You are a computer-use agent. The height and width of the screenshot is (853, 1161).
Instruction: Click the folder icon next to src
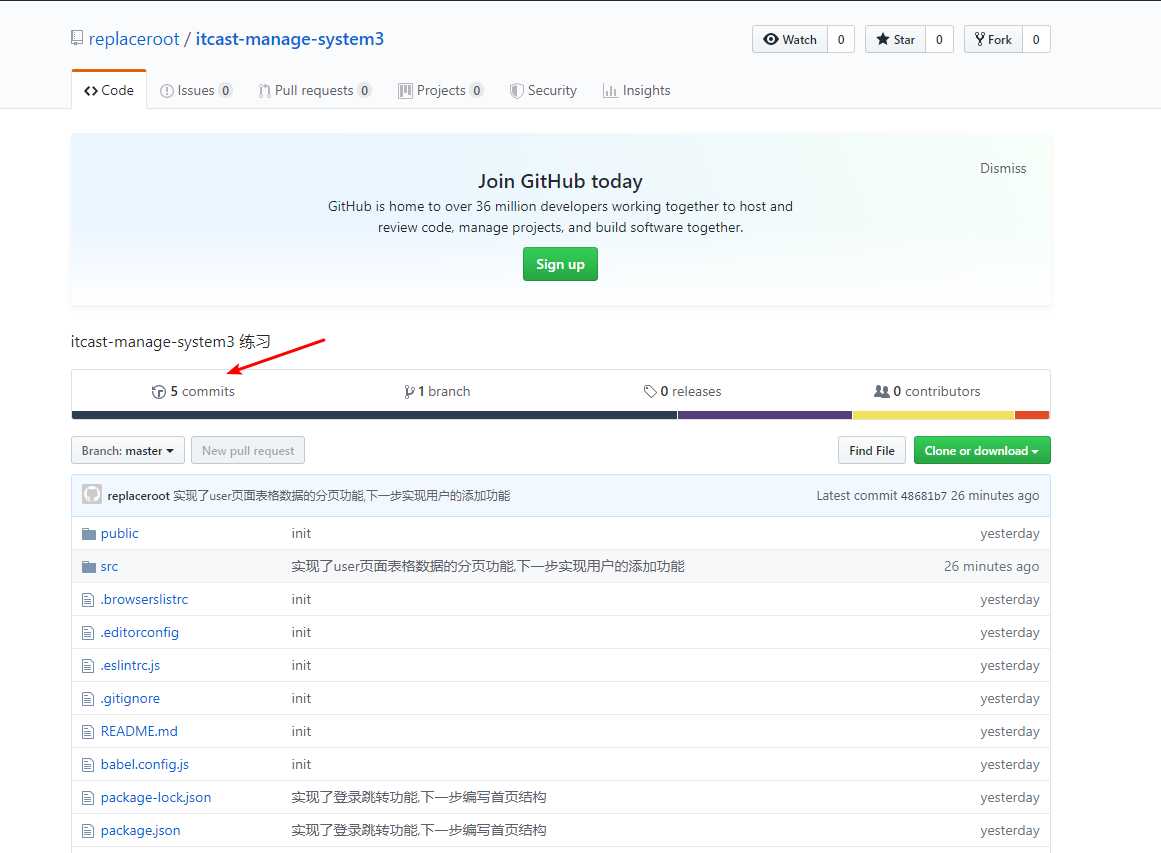point(89,566)
